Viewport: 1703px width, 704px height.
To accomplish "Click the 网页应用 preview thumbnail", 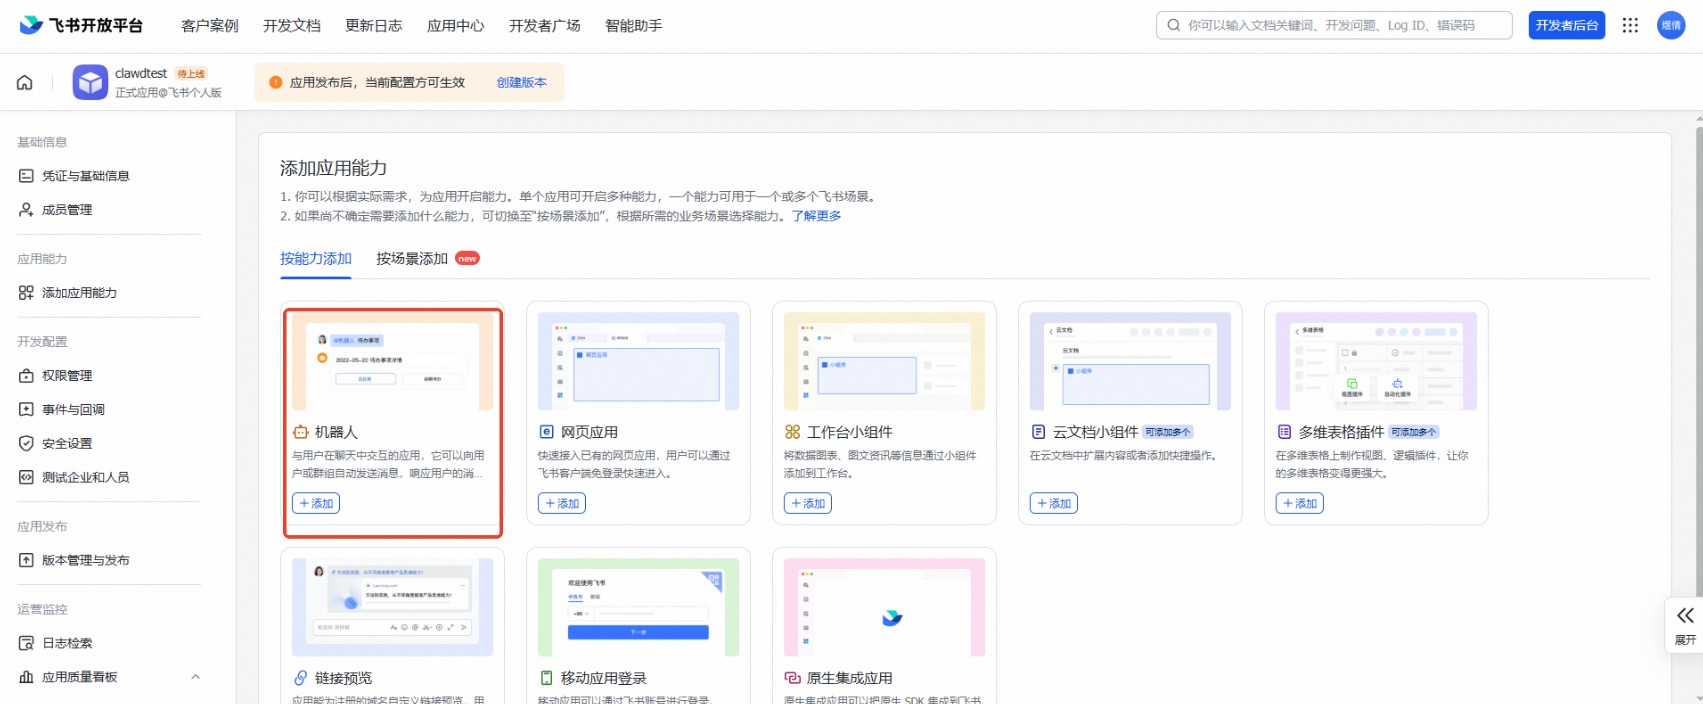I will (x=638, y=361).
